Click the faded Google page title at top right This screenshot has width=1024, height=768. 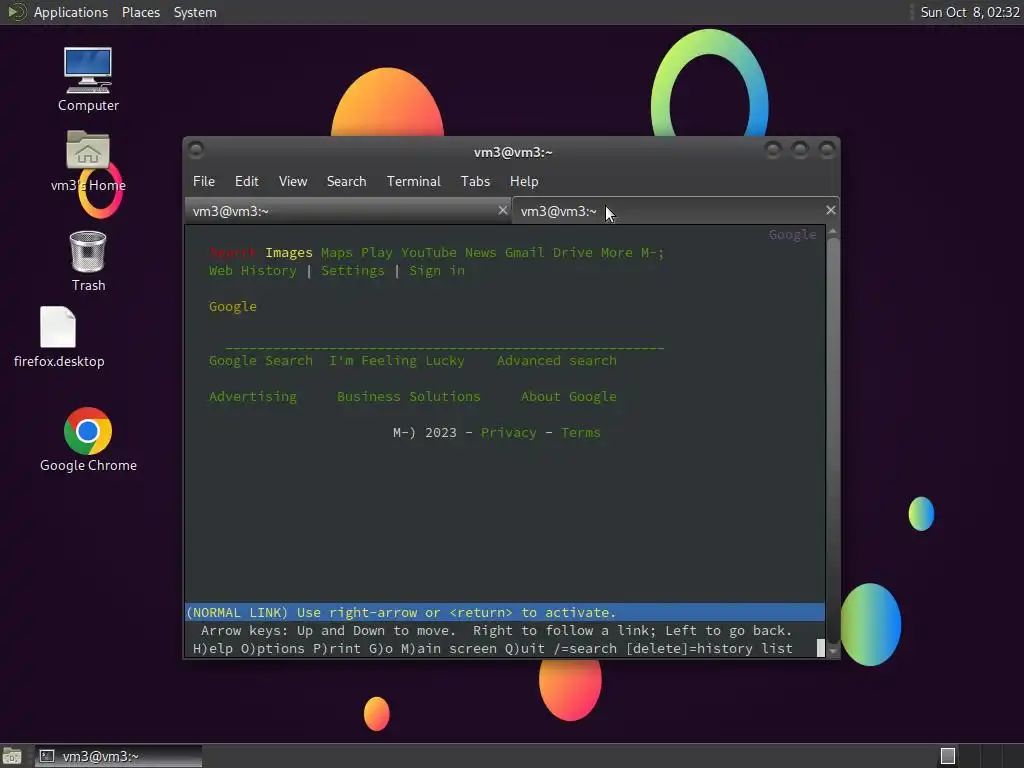792,234
